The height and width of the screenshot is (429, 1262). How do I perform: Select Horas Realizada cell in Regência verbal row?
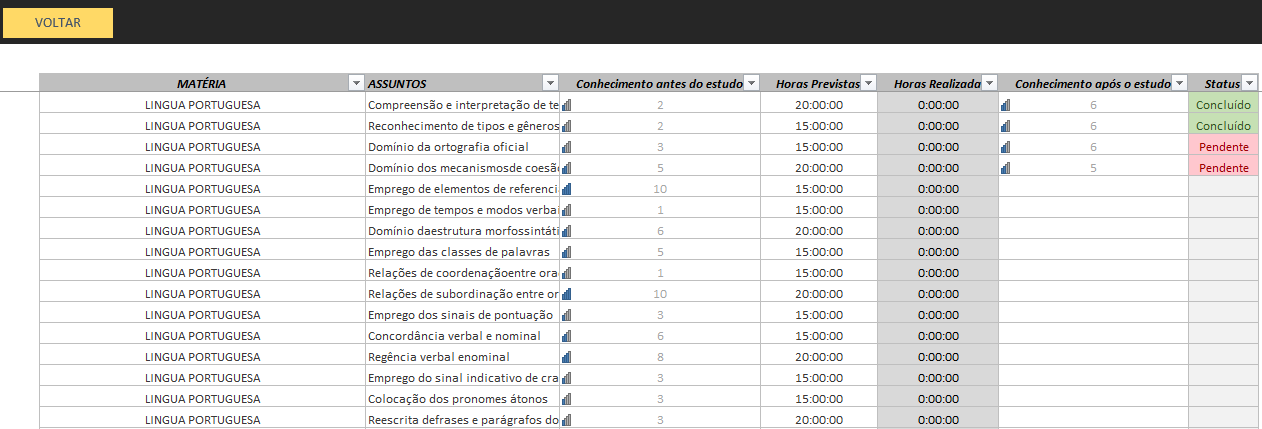tap(938, 356)
